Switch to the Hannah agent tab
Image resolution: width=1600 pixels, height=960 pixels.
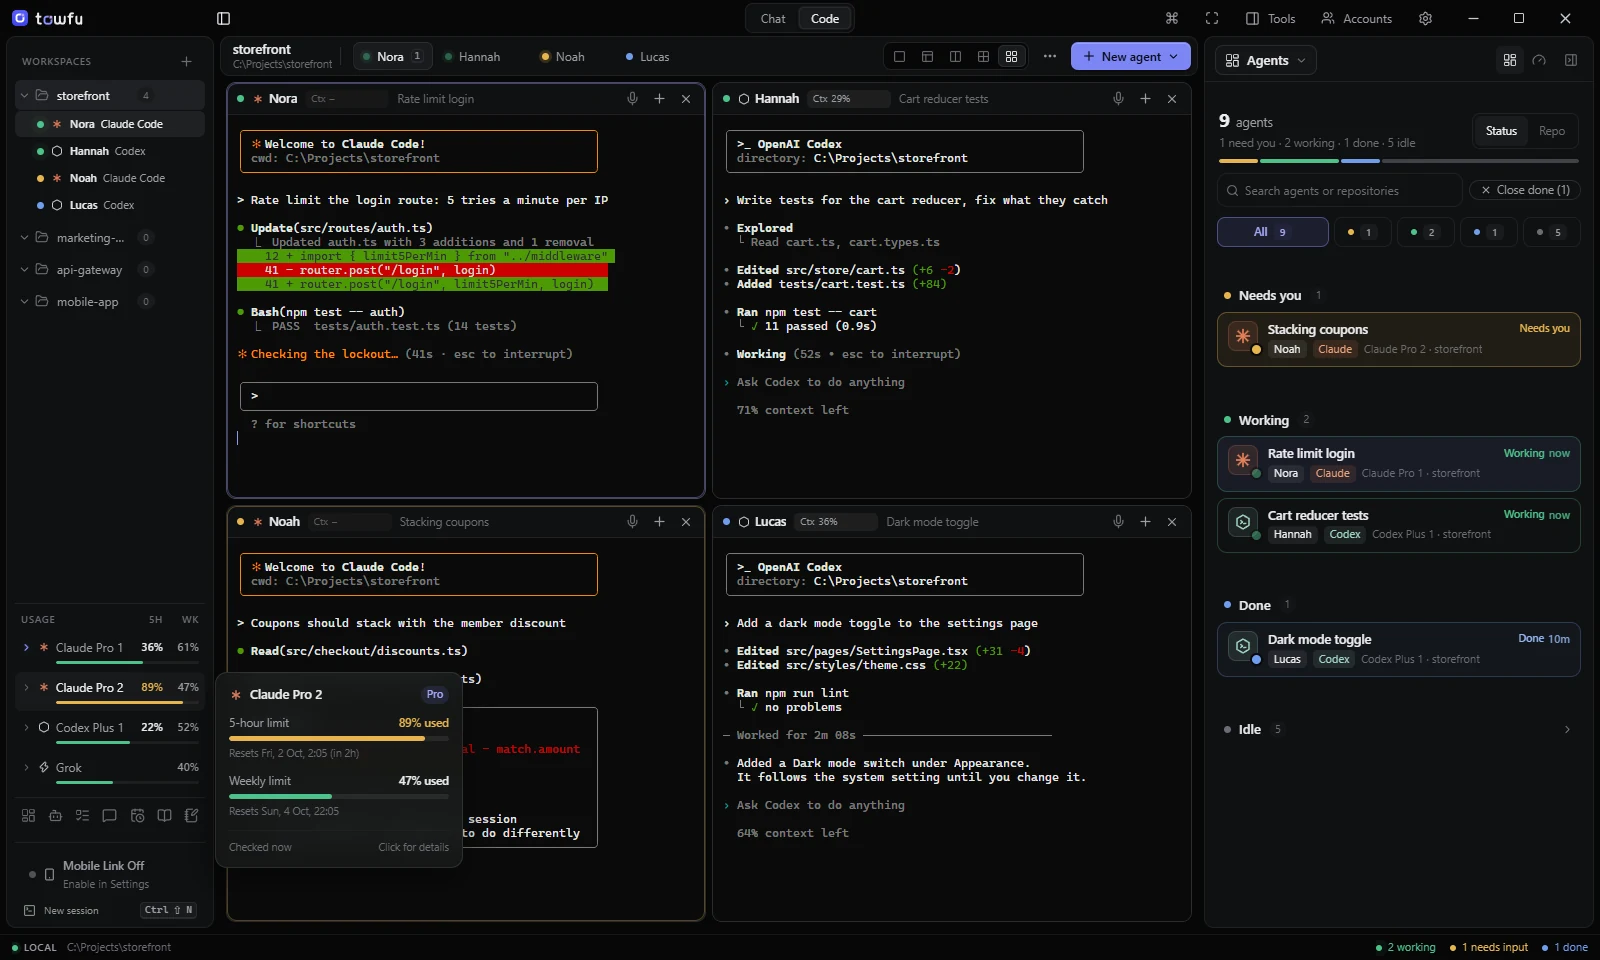pyautogui.click(x=472, y=57)
